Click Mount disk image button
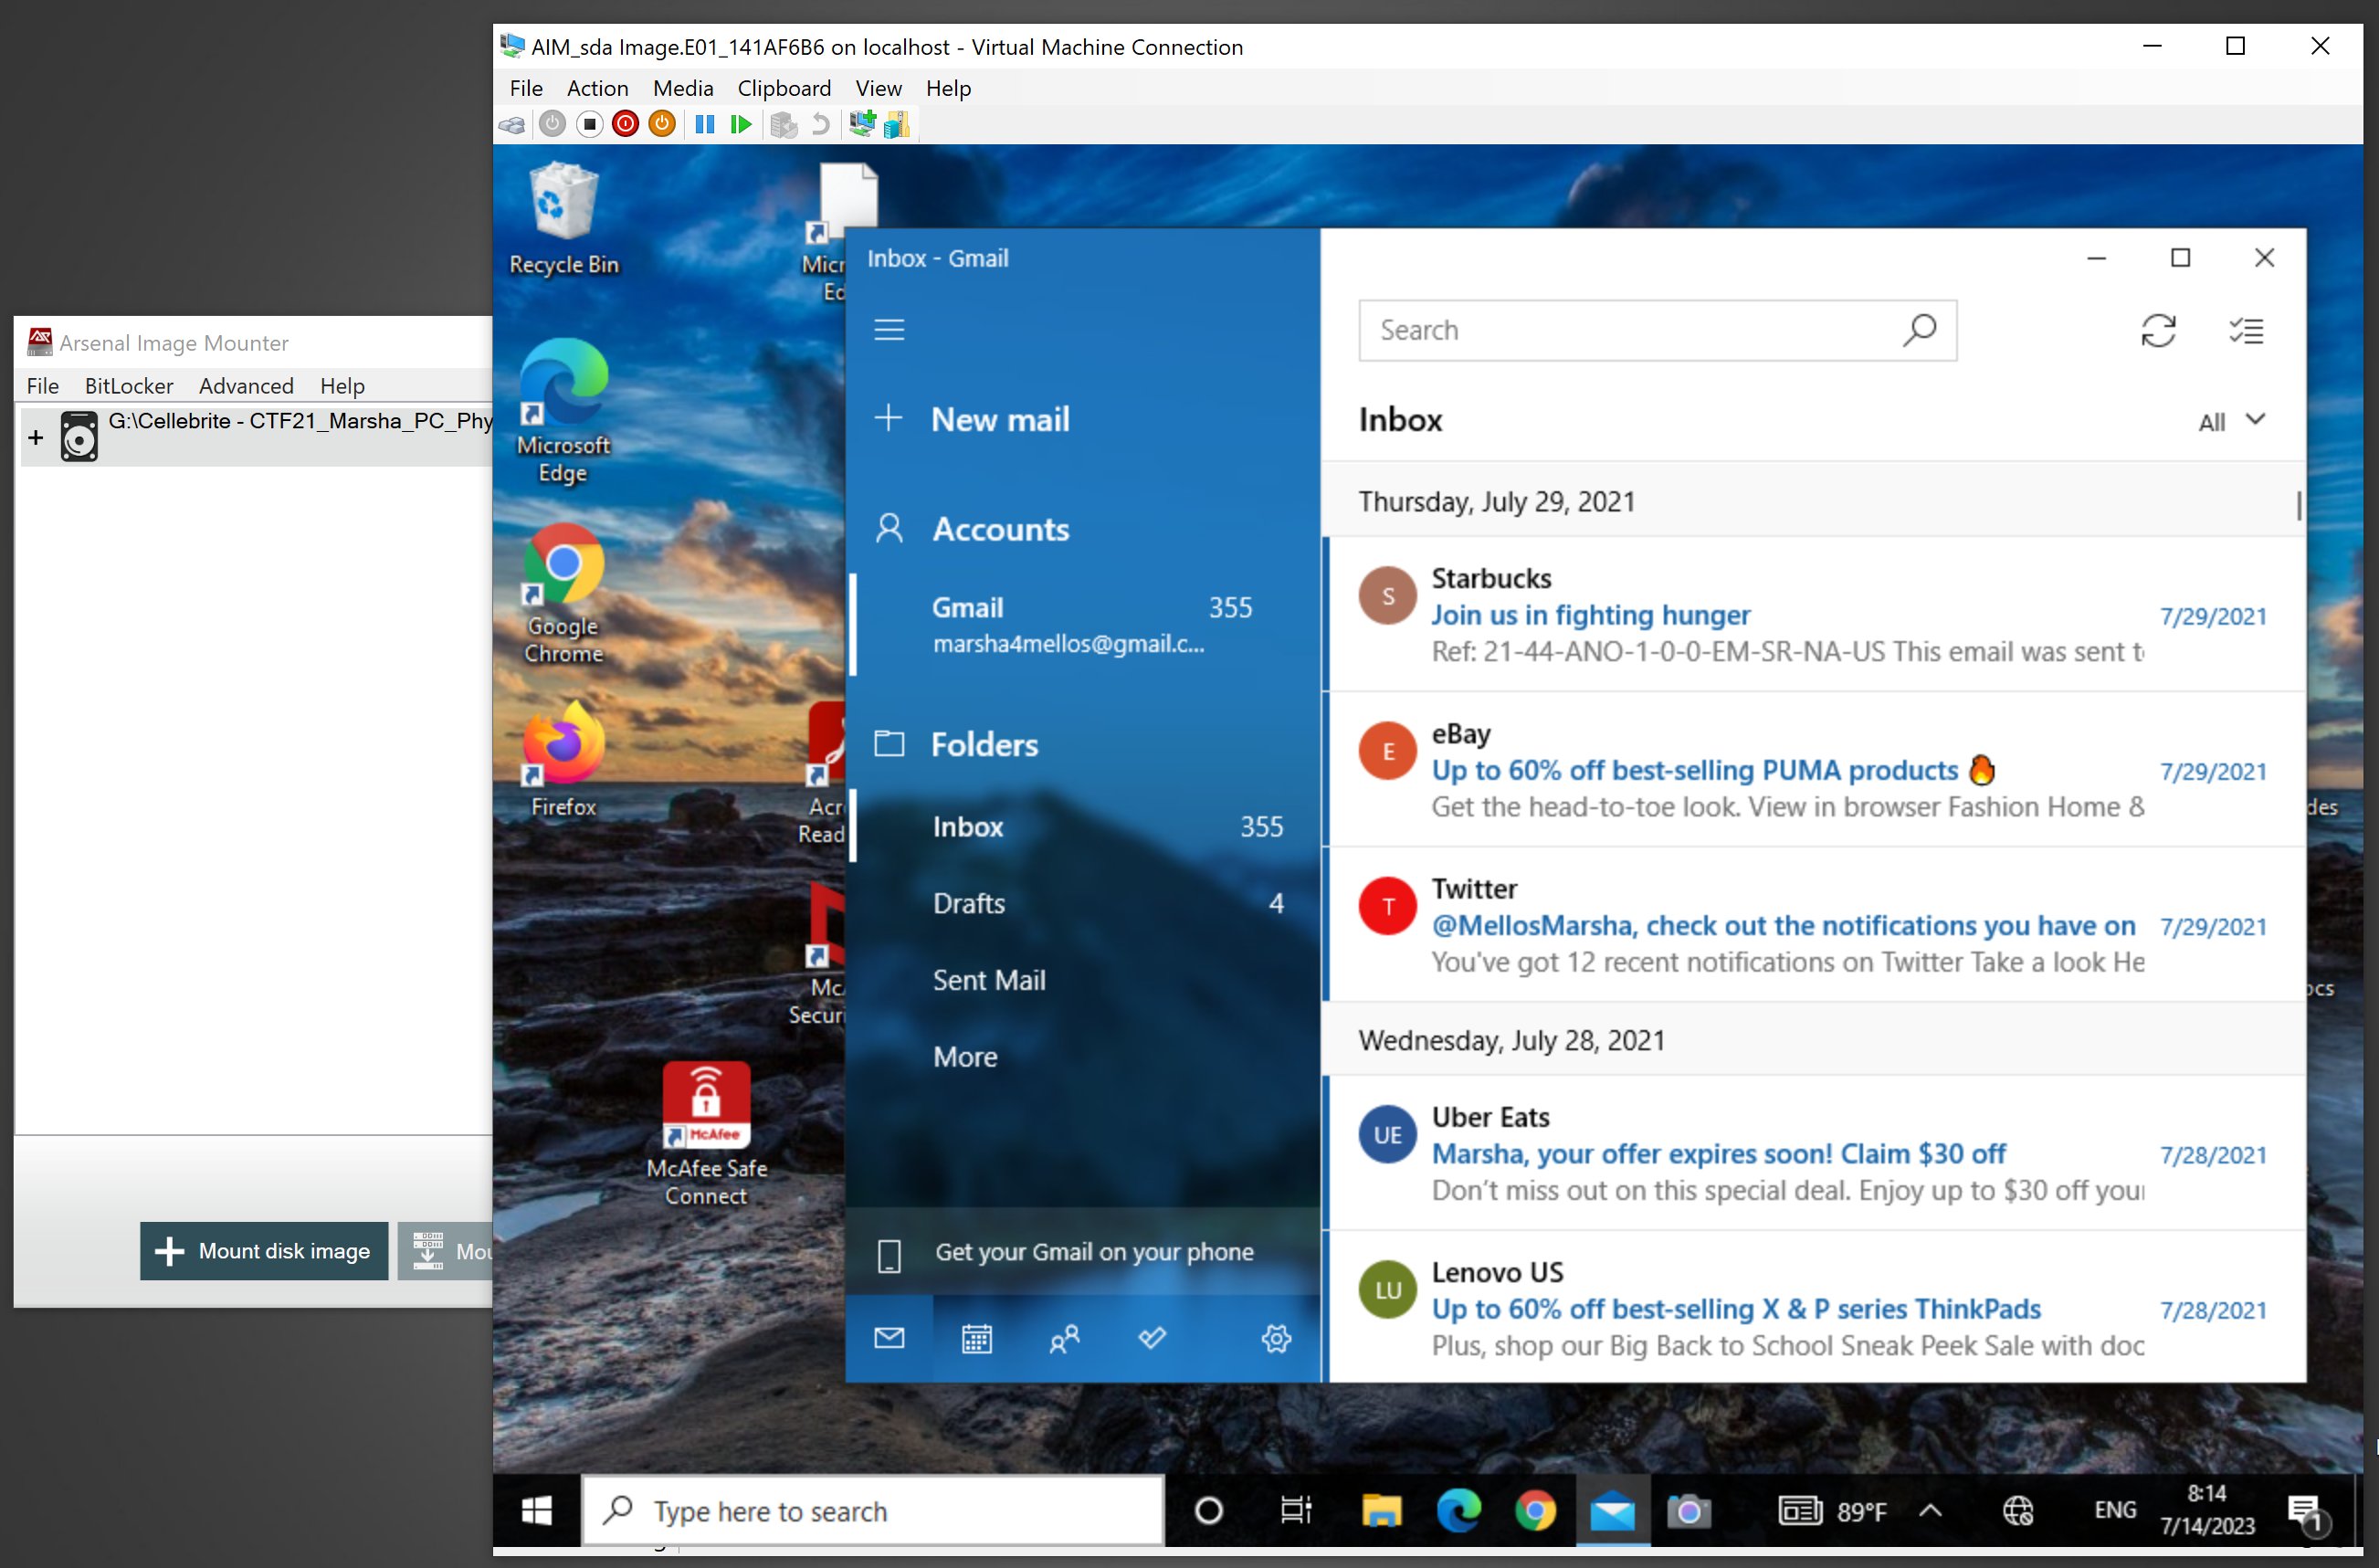Image resolution: width=2379 pixels, height=1568 pixels. [264, 1251]
